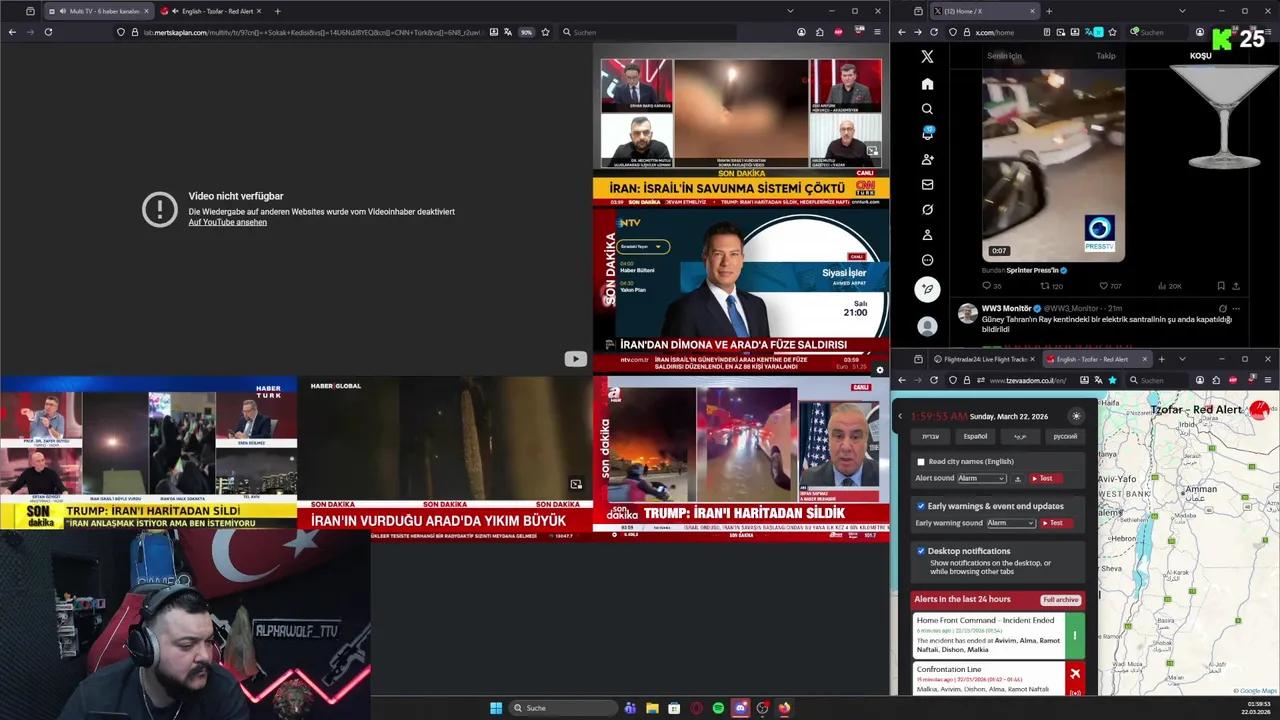Open the X follow people icon
Viewport: 1280px width, 720px height.
[x=927, y=159]
